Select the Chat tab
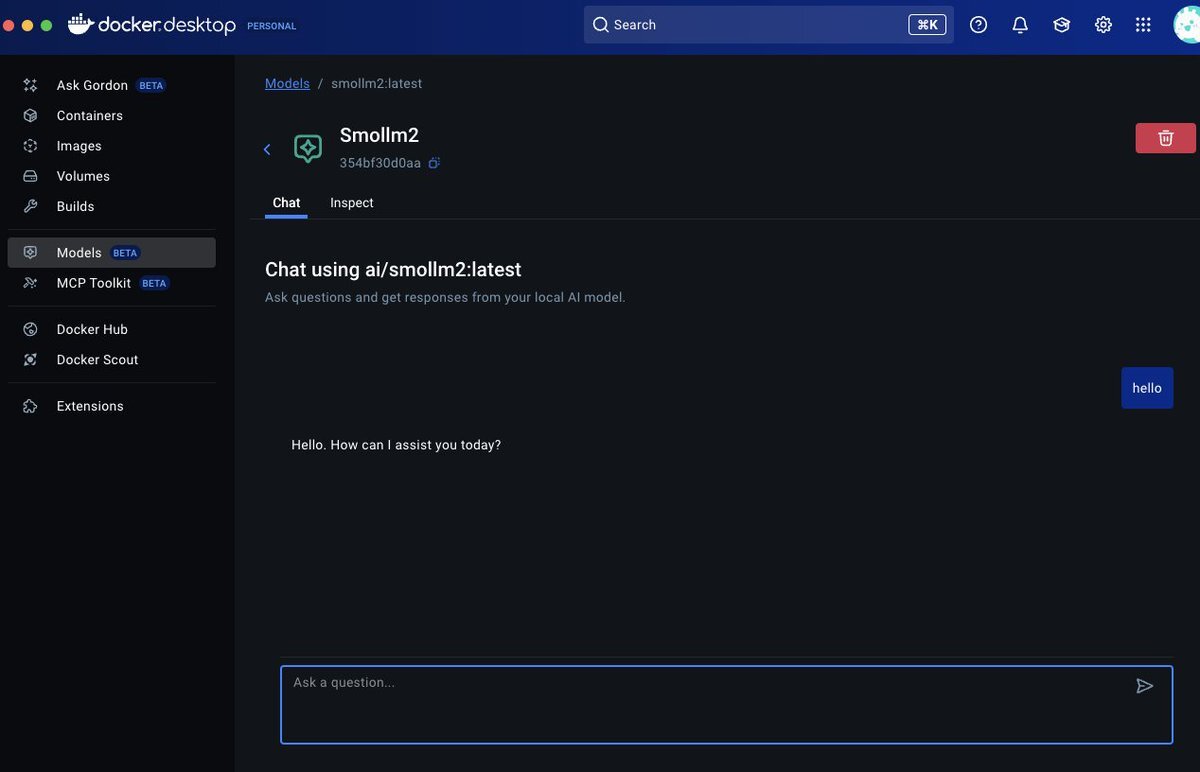This screenshot has height=772, width=1200. 286,203
